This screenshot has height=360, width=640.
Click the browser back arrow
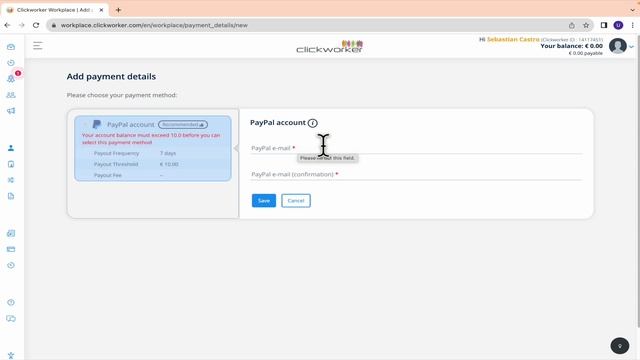[x=7, y=25]
